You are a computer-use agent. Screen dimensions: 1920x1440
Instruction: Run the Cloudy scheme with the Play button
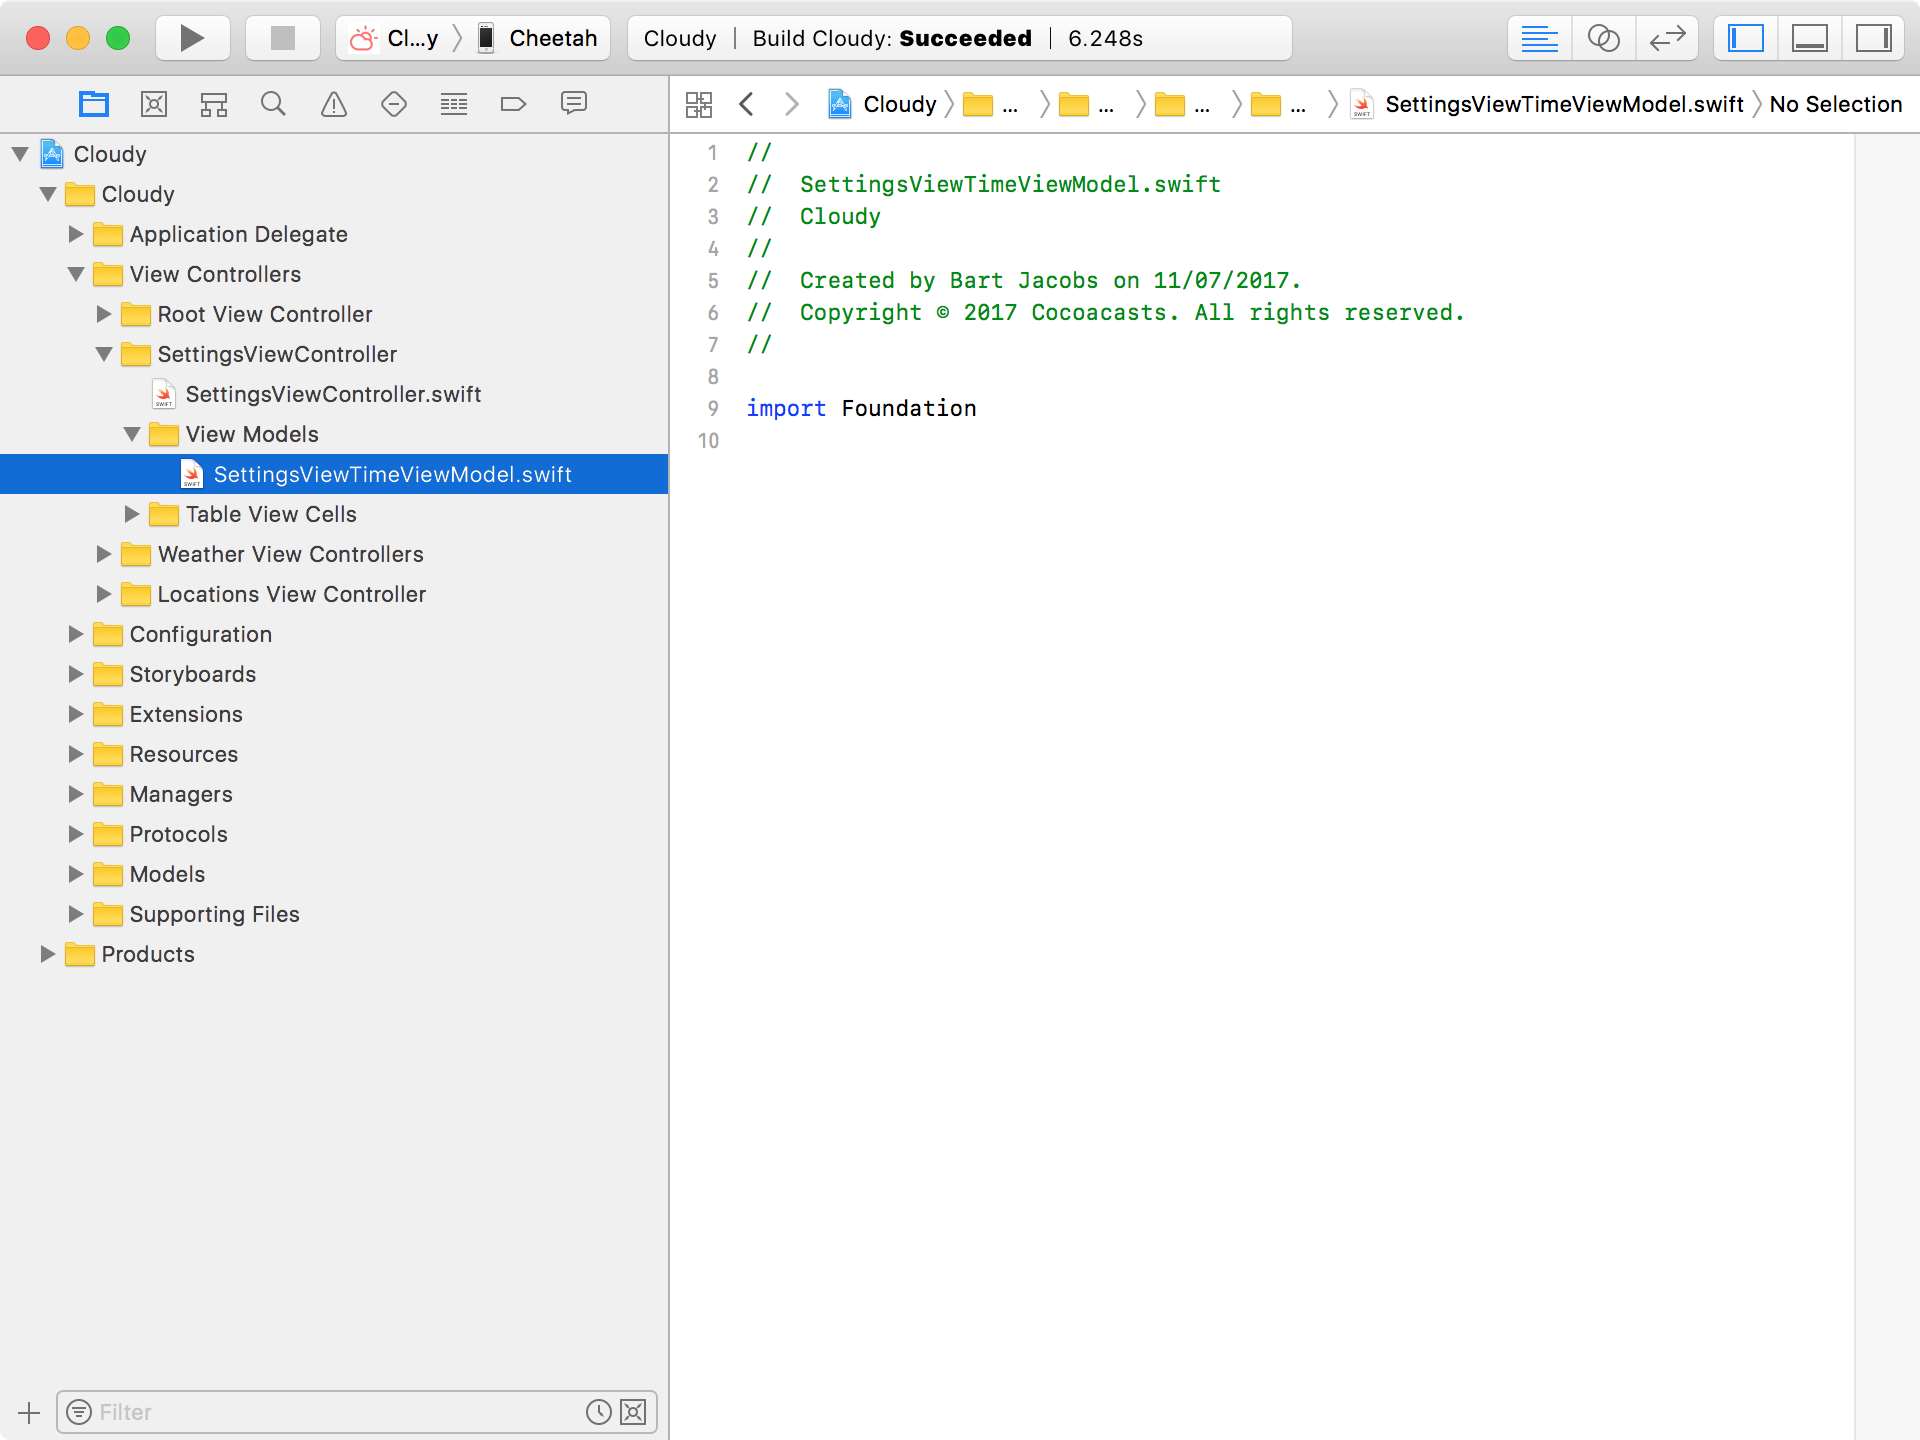(x=192, y=38)
